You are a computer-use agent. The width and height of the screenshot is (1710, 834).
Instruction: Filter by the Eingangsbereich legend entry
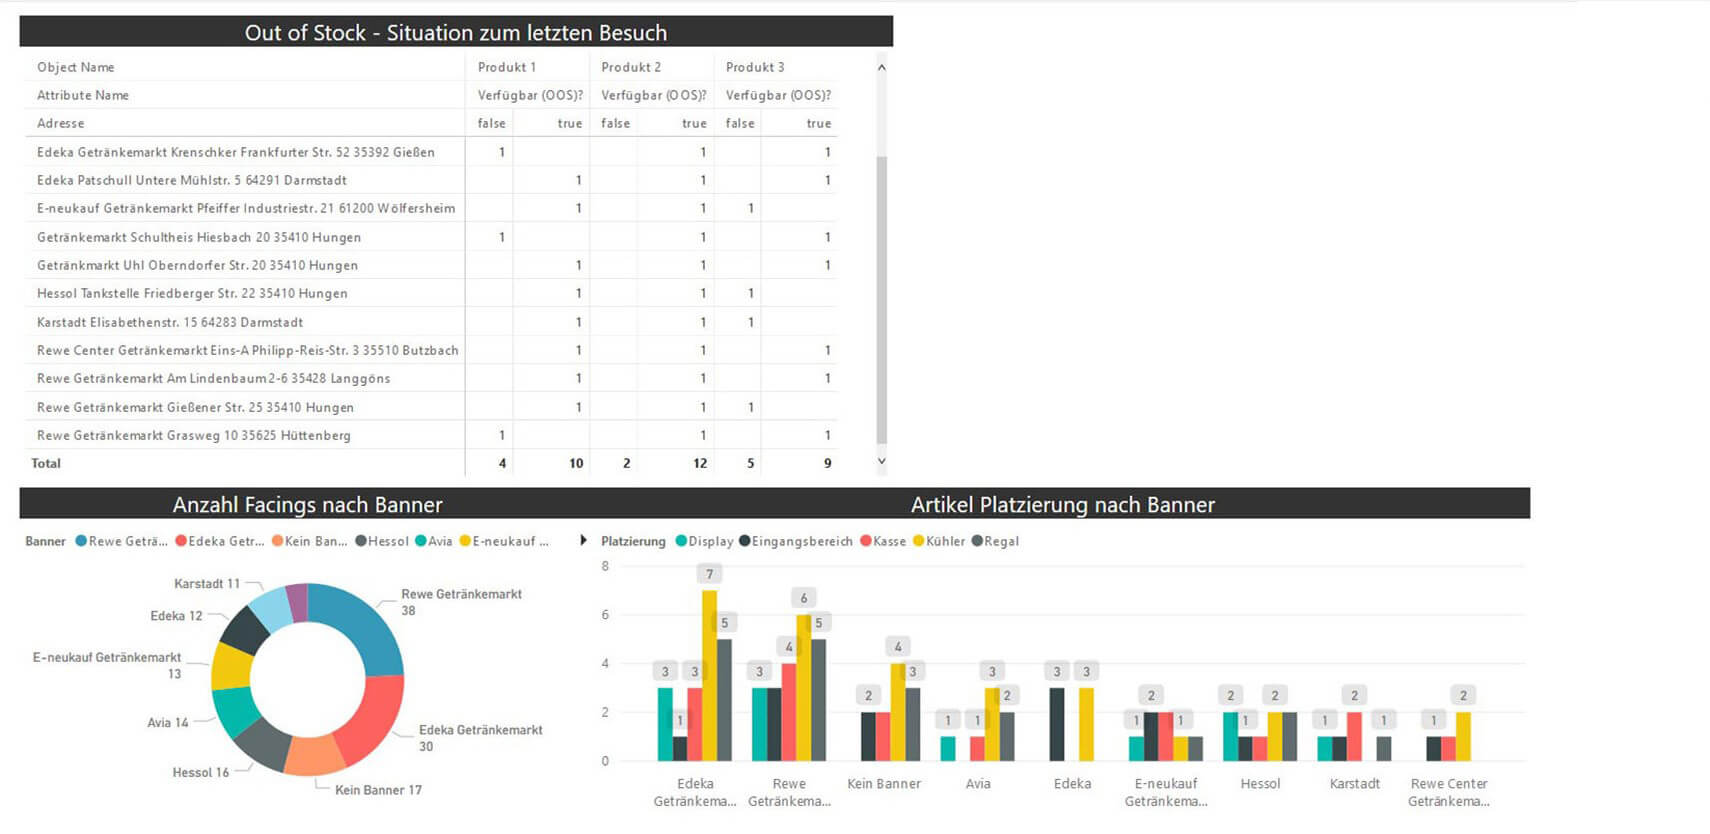796,542
